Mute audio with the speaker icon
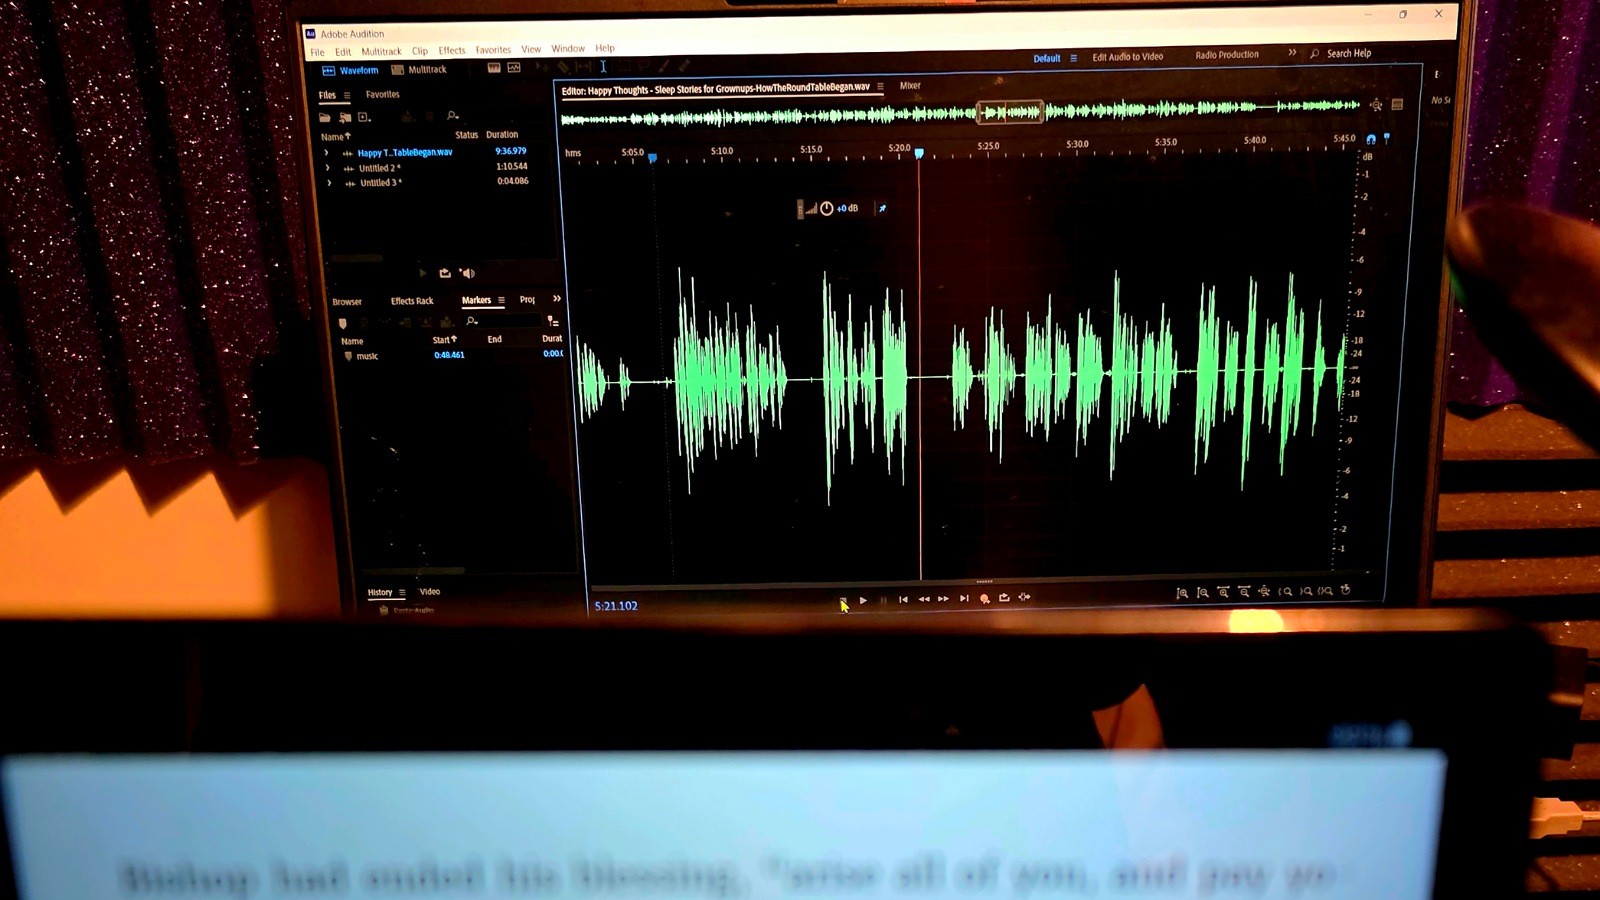This screenshot has width=1600, height=900. click(x=468, y=272)
